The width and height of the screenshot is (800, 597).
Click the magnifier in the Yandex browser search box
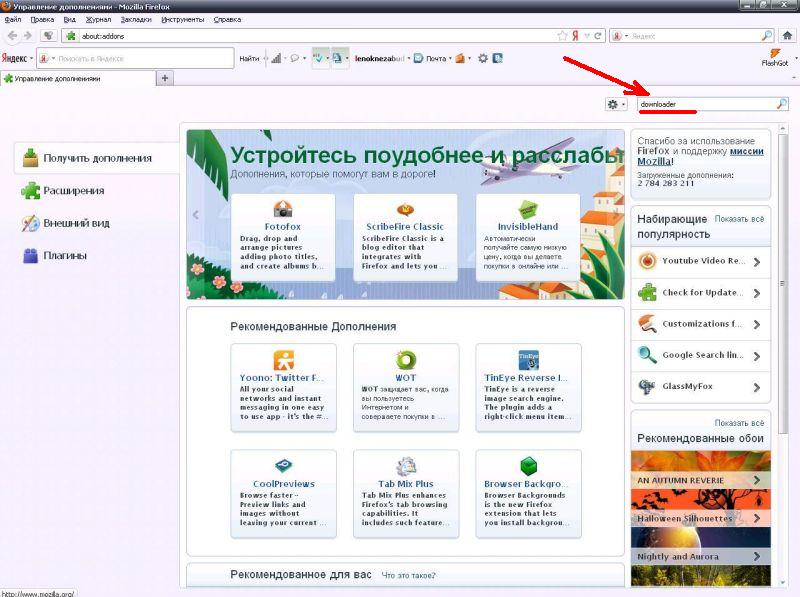[766, 36]
